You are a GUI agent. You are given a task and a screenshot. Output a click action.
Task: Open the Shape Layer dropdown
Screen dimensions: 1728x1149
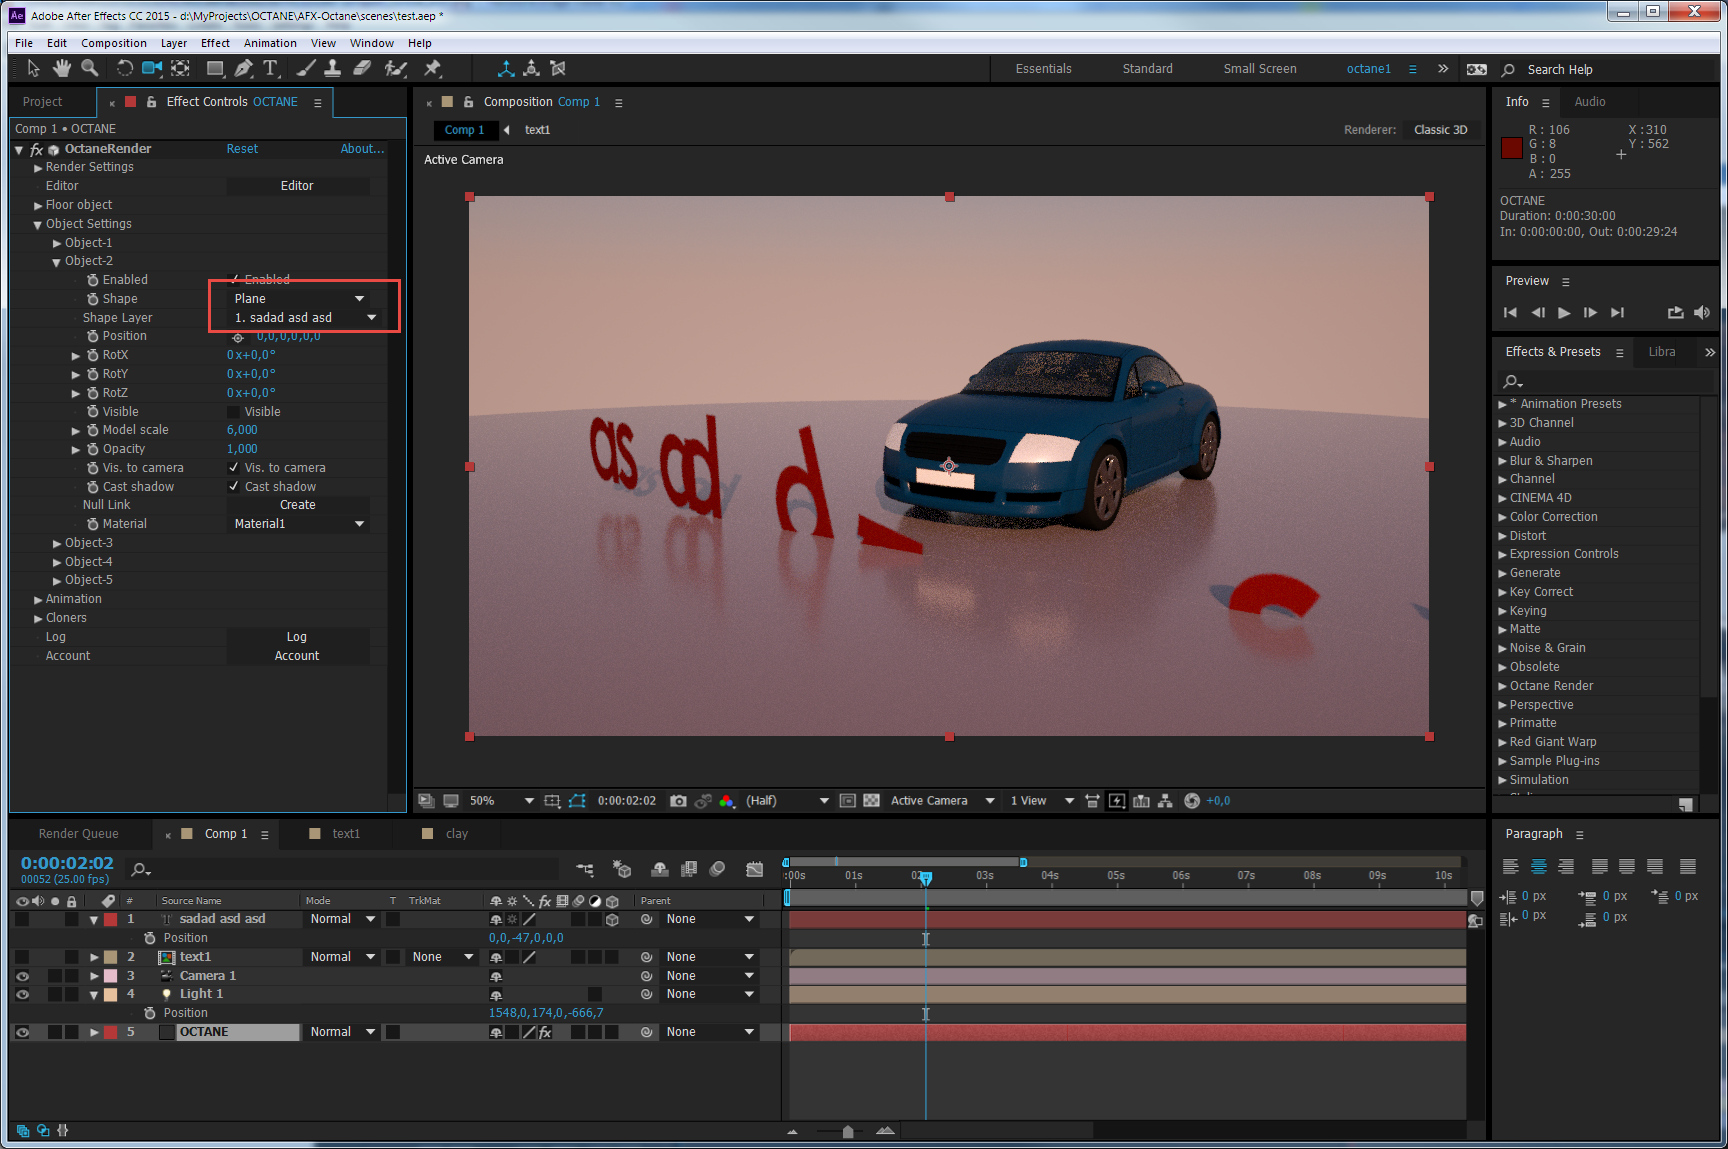click(x=304, y=318)
